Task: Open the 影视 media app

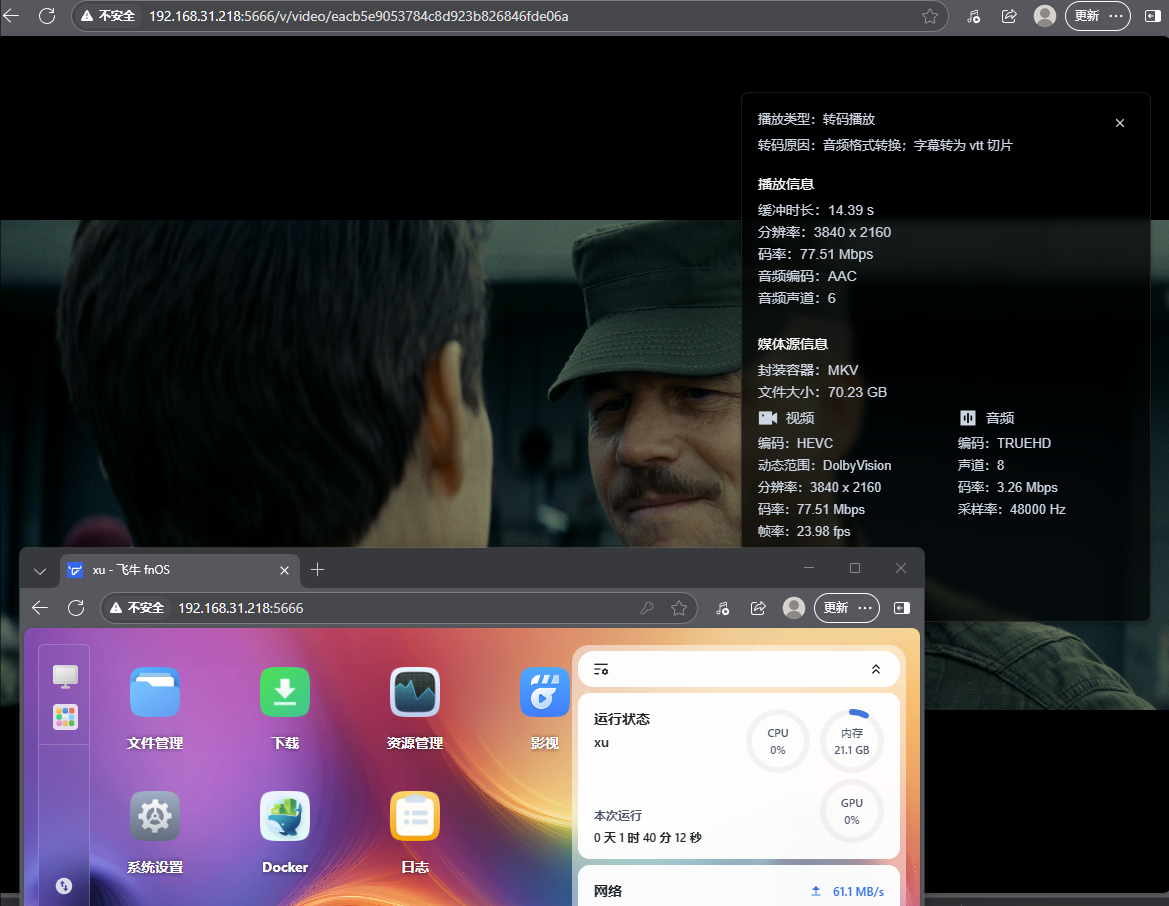Action: point(544,692)
